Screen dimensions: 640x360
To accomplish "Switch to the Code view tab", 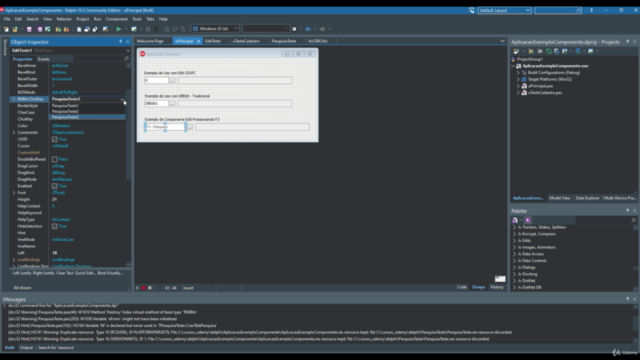I will pyautogui.click(x=462, y=287).
